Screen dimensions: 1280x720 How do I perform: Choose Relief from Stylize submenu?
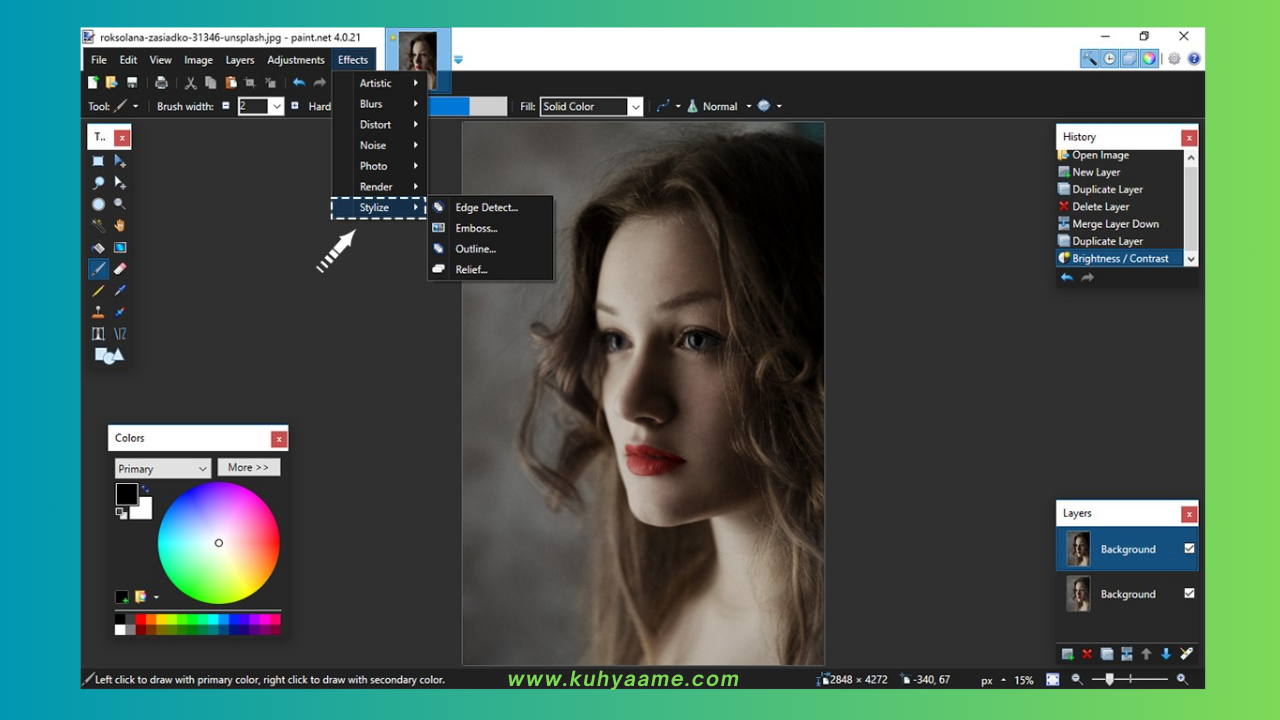pyautogui.click(x=490, y=269)
